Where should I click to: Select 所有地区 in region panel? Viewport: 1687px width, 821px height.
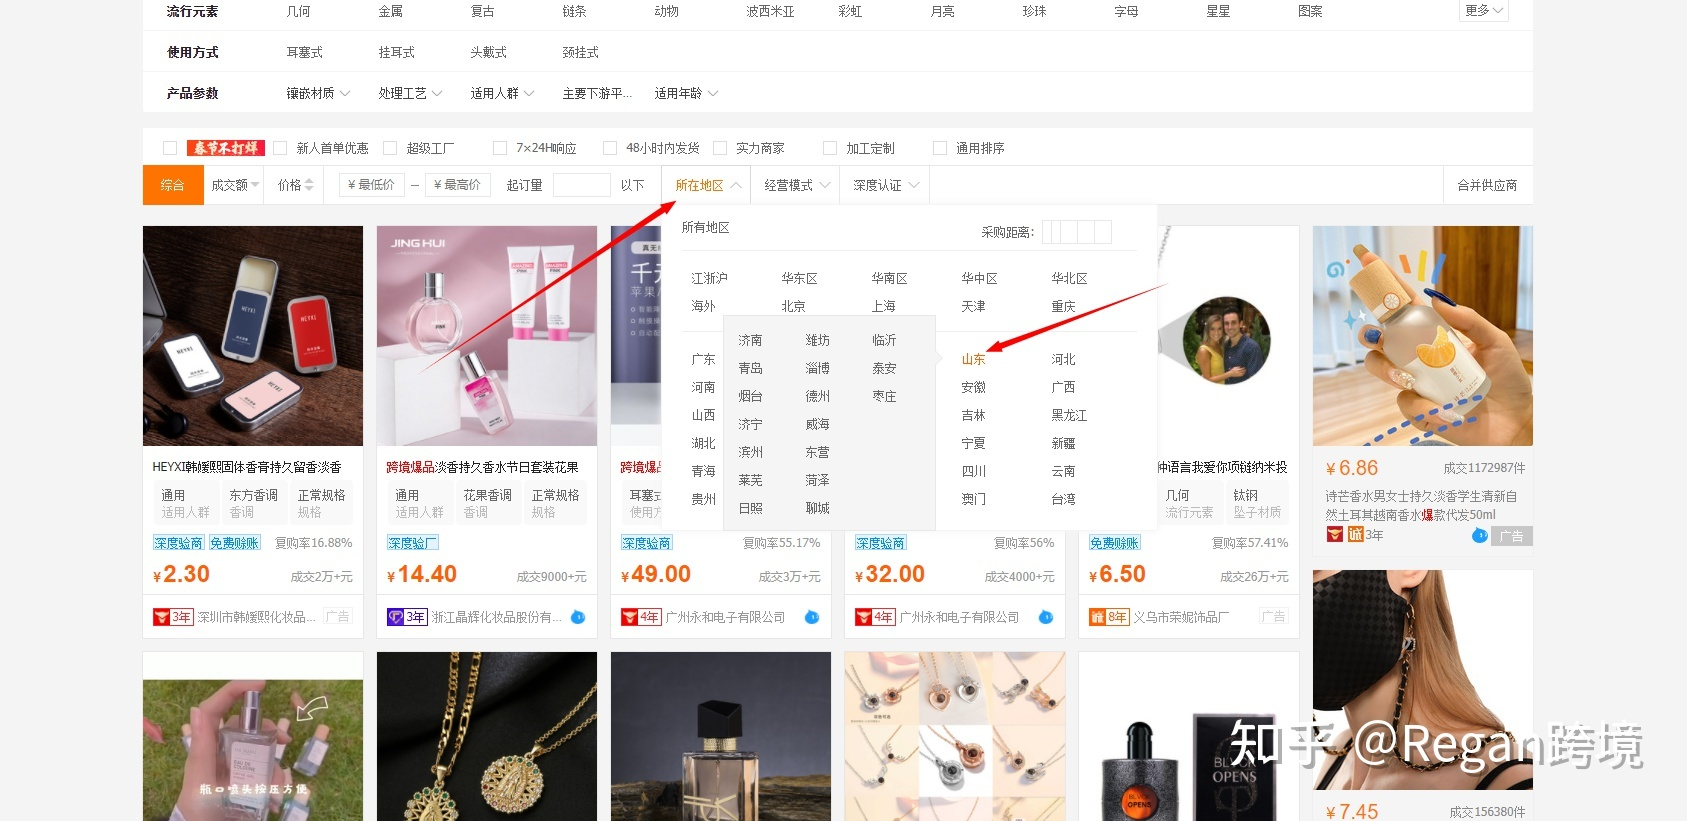pyautogui.click(x=705, y=228)
